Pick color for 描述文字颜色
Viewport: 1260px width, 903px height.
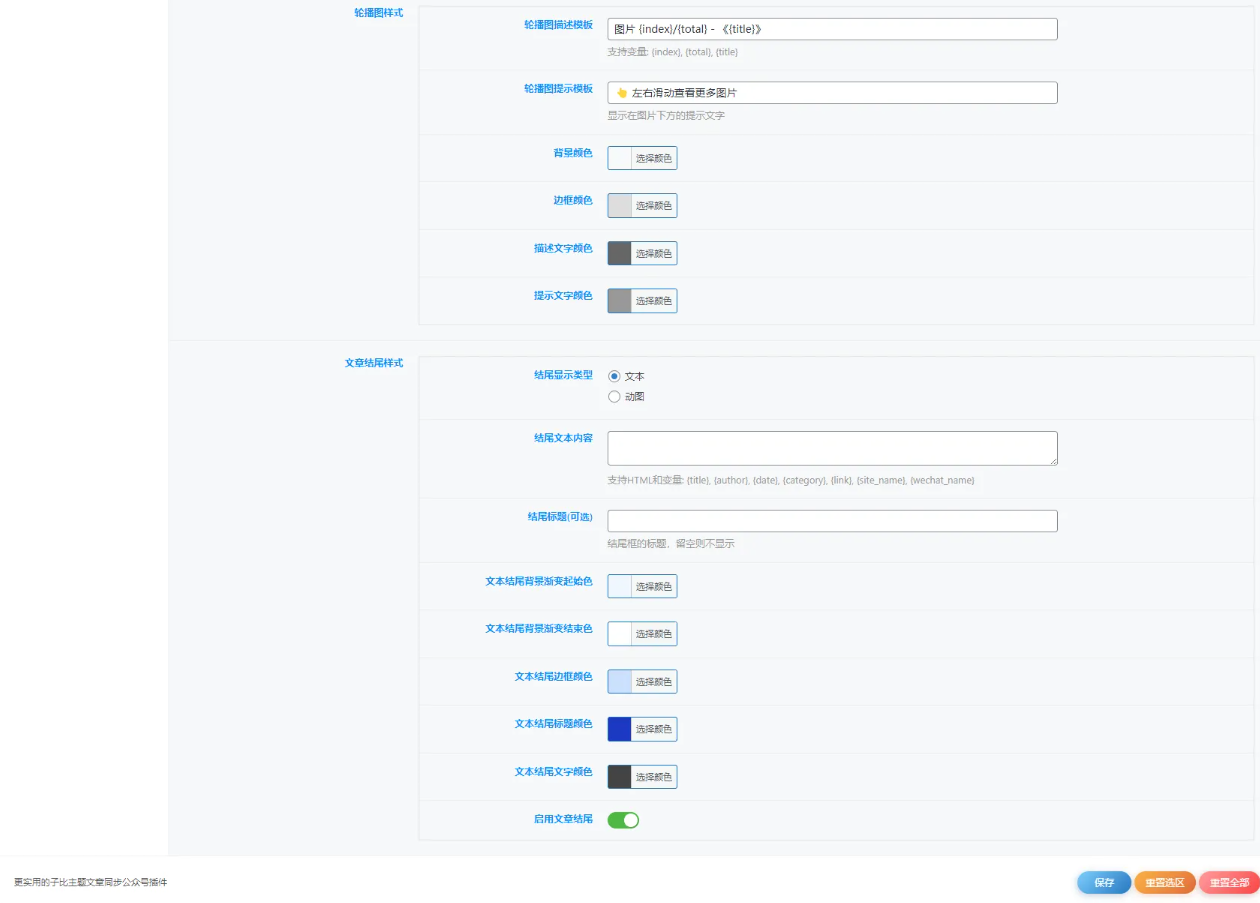(x=642, y=253)
